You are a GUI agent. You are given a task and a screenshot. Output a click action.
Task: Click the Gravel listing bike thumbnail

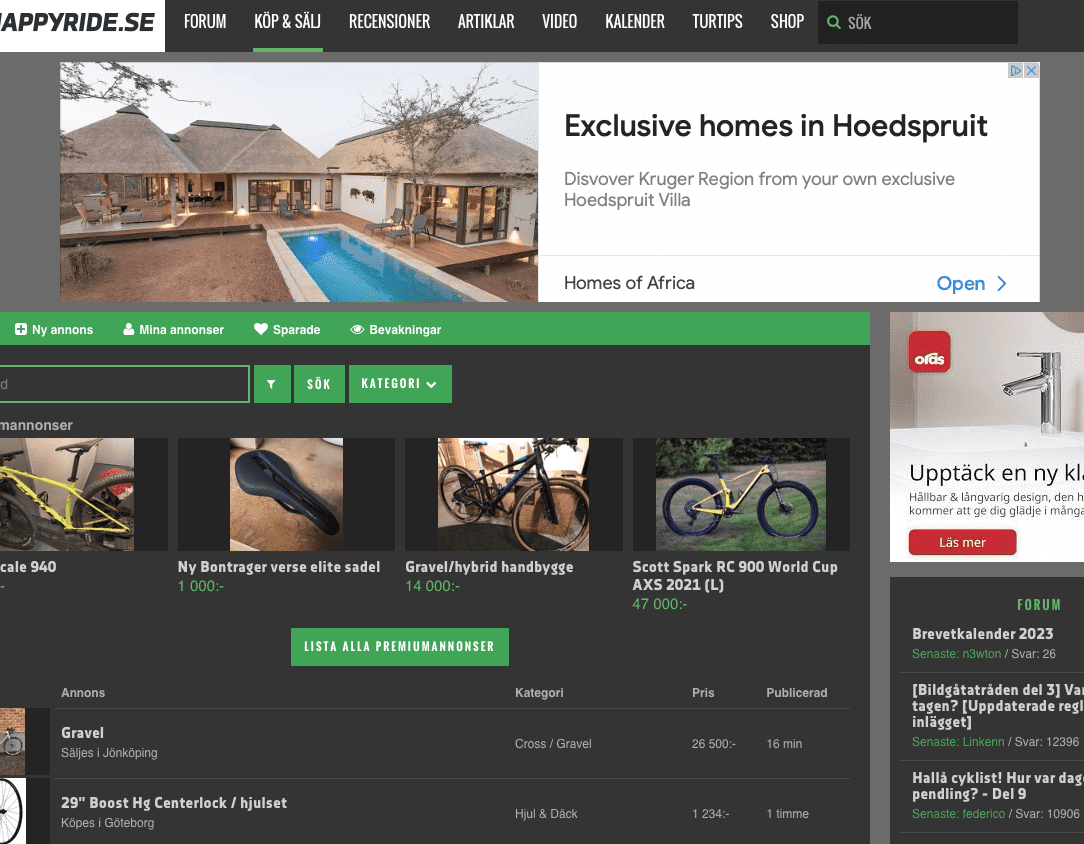[x=12, y=742]
